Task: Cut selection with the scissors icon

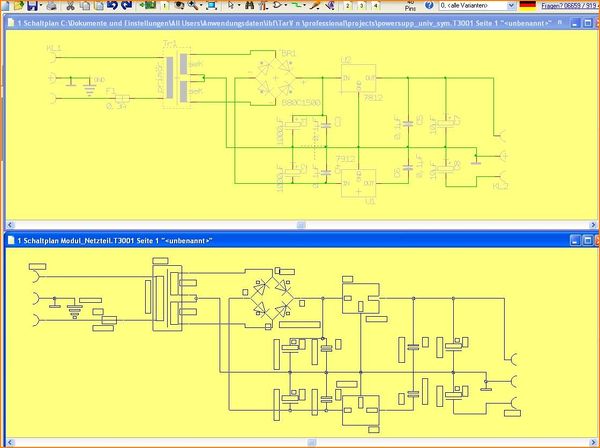Action: pos(70,6)
